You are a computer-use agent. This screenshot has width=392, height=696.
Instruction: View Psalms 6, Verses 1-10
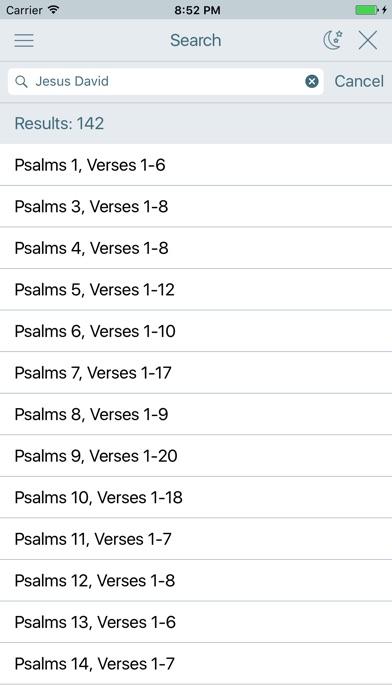click(x=196, y=331)
